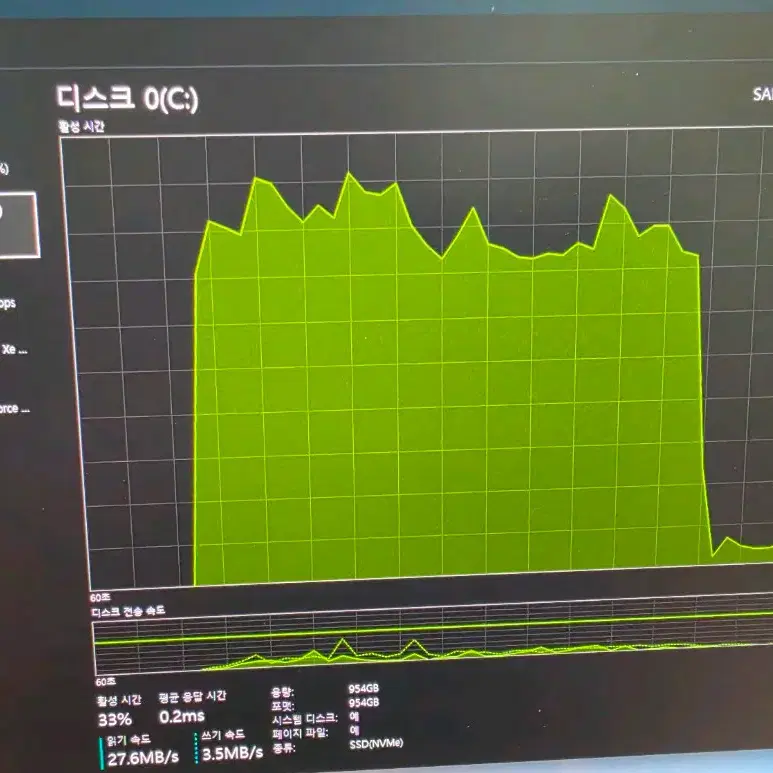
Task: Click the 디스크 0(C:) heading
Action: (x=127, y=99)
